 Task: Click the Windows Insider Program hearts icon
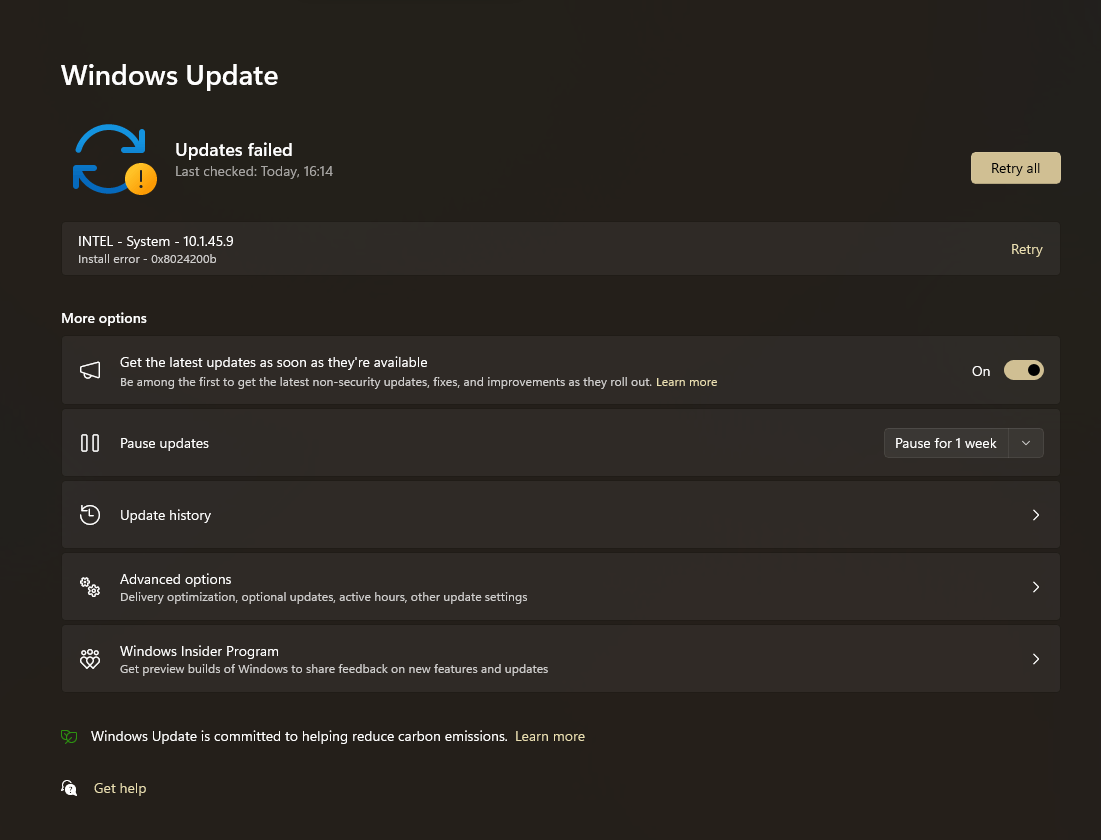[90, 659]
